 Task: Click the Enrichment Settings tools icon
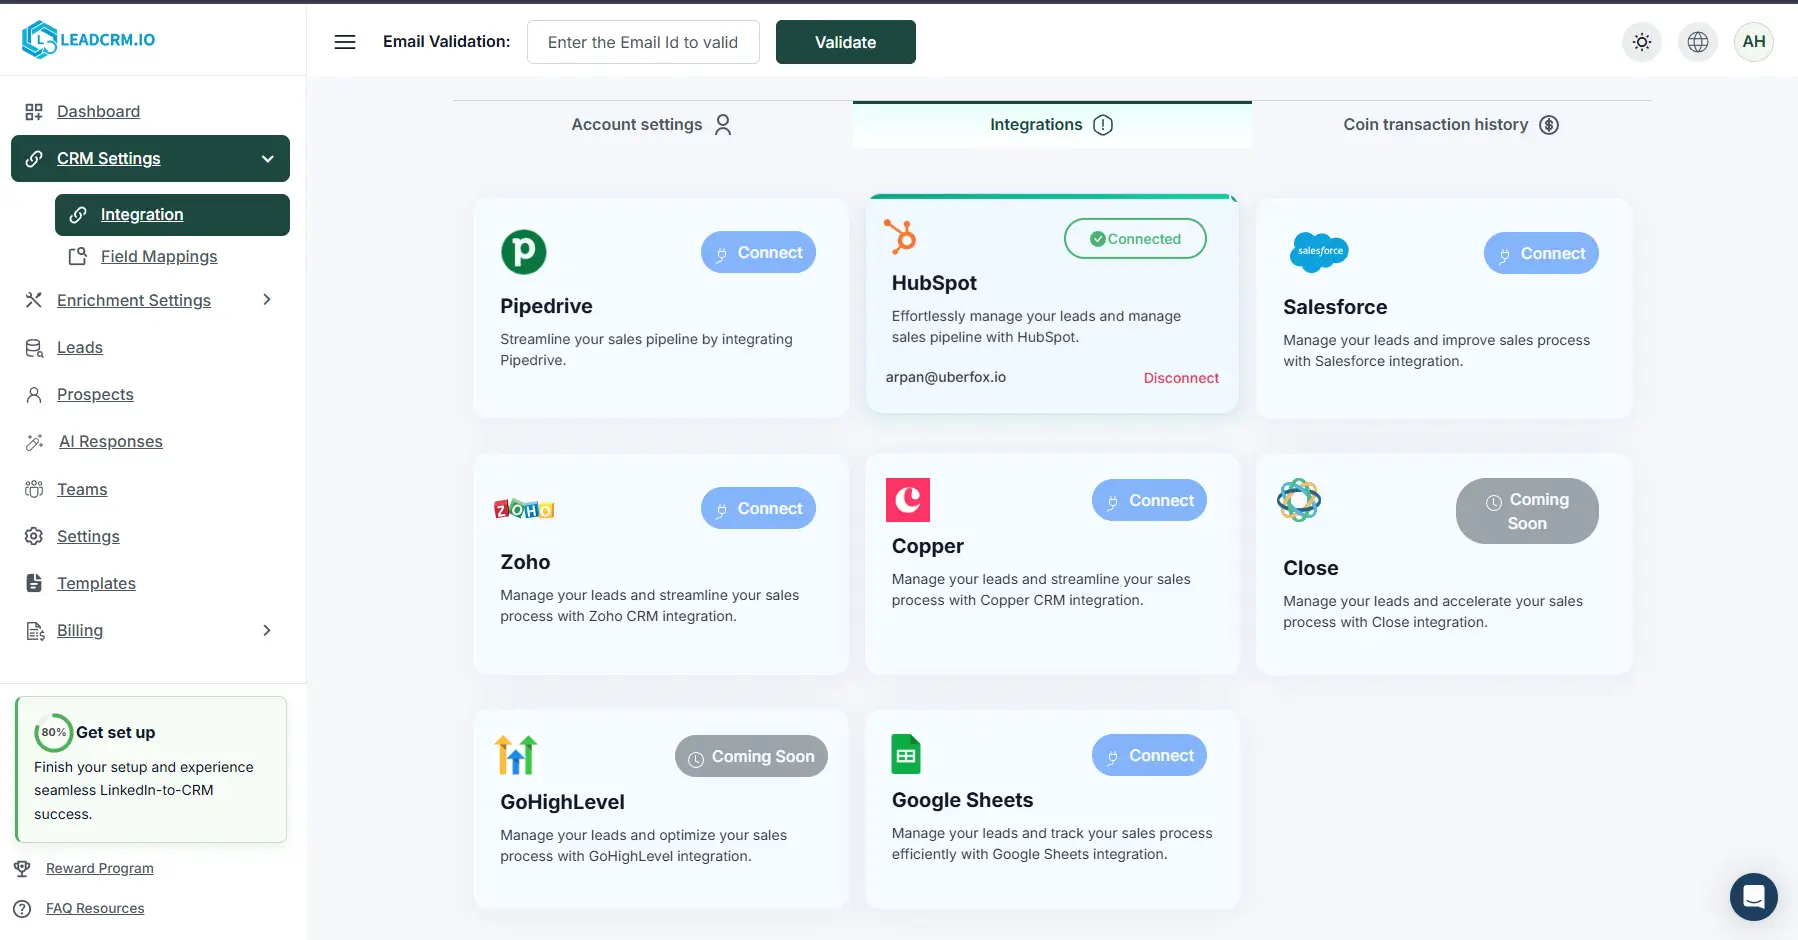coord(34,300)
